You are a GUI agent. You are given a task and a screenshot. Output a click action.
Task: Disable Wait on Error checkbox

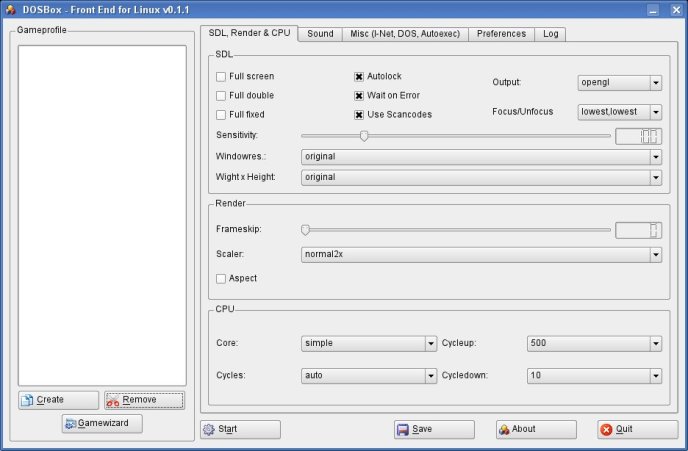point(359,96)
